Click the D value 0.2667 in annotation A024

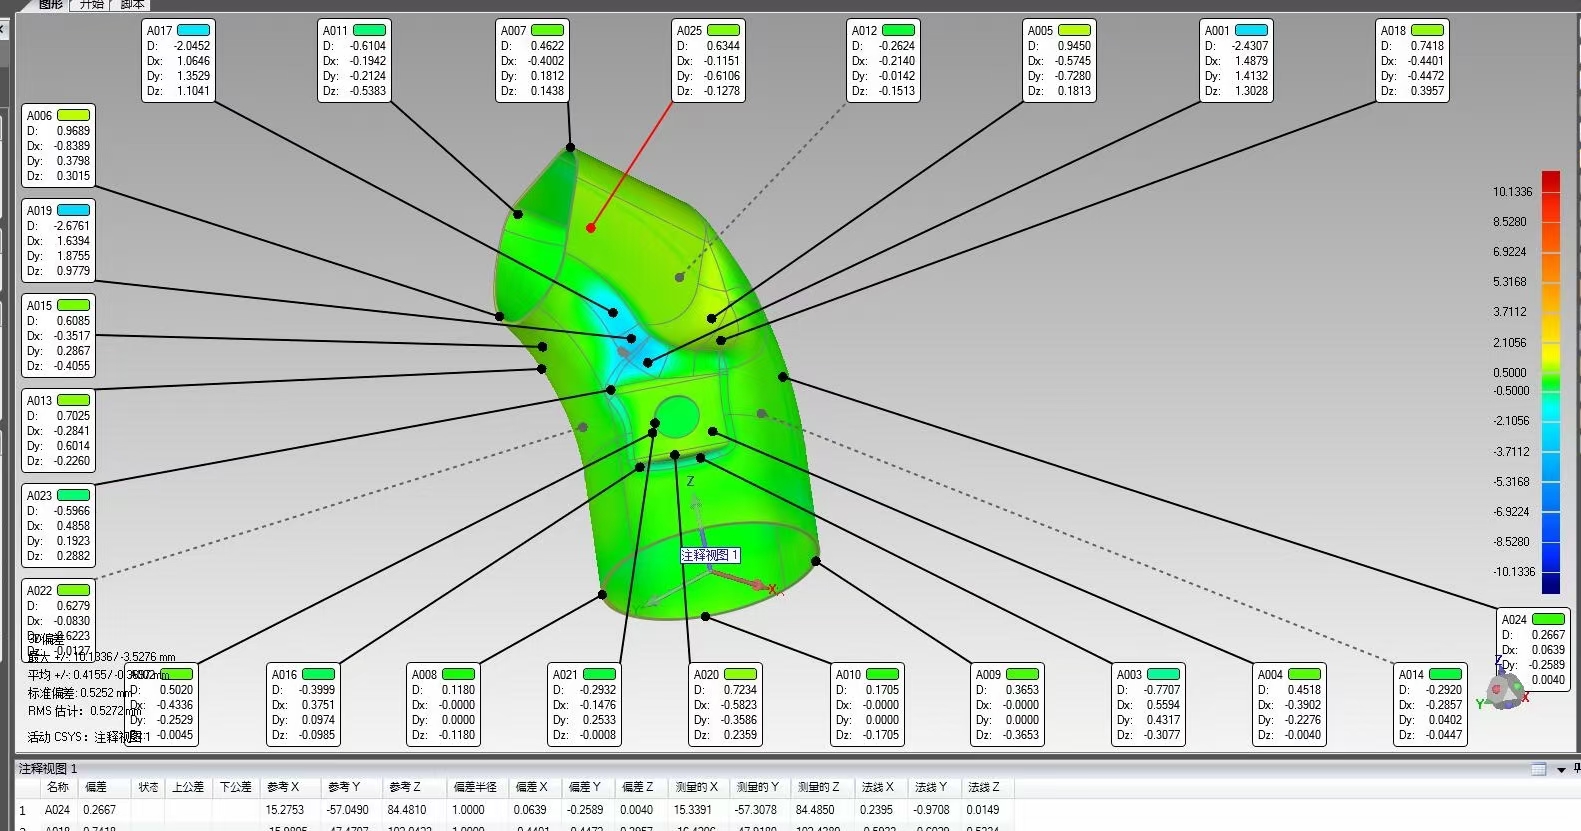(1548, 635)
